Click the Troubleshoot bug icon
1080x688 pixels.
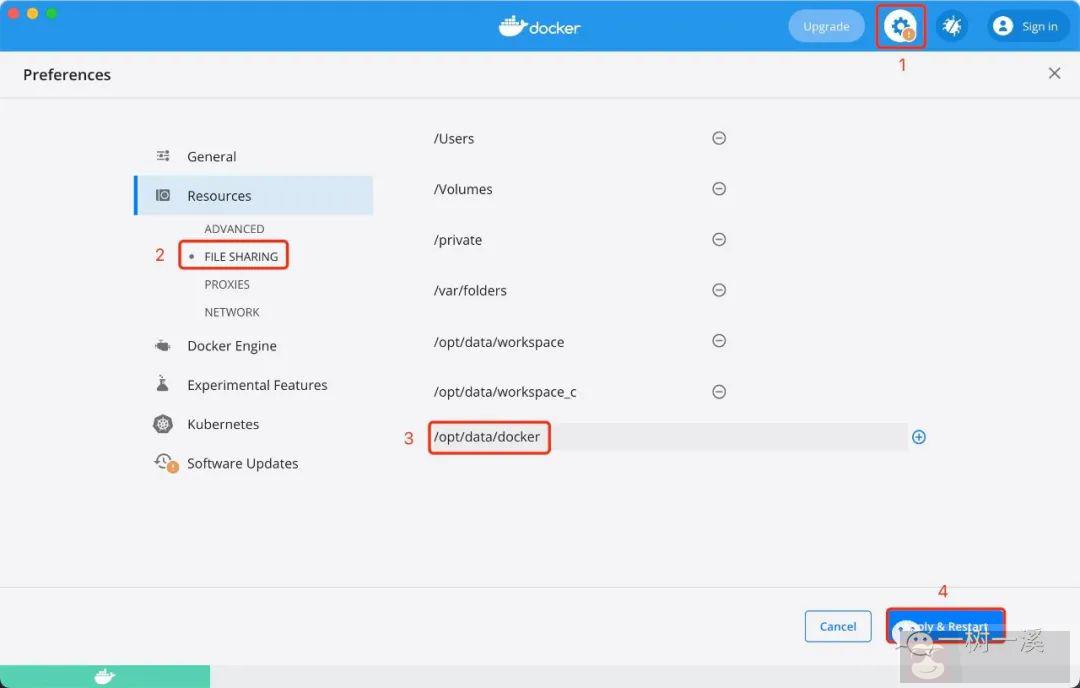[951, 26]
